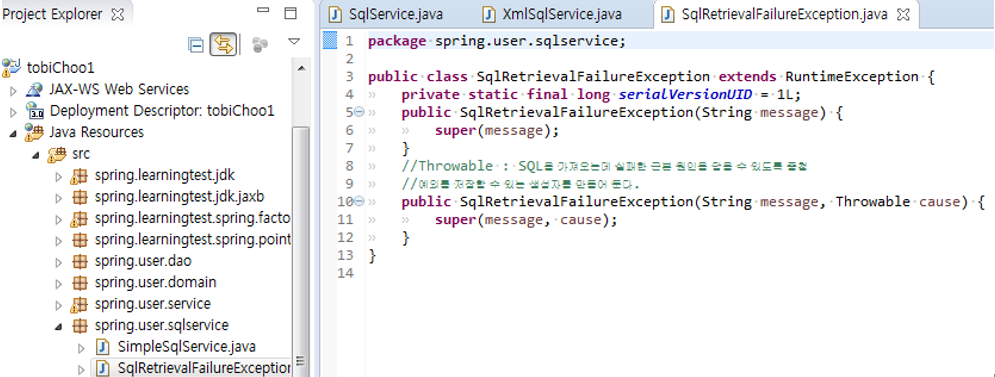Viewport: 995px width, 377px height.
Task: Click the XmlSqlService.java tab file icon
Action: [489, 14]
